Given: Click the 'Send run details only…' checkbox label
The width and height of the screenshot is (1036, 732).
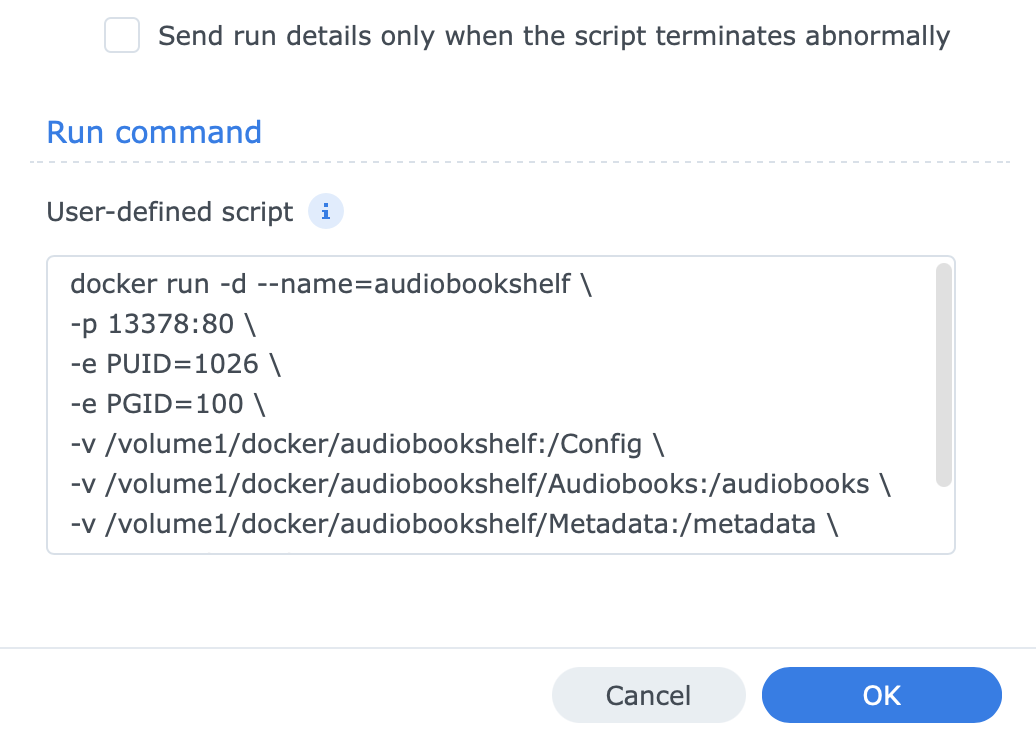Looking at the screenshot, I should [554, 37].
